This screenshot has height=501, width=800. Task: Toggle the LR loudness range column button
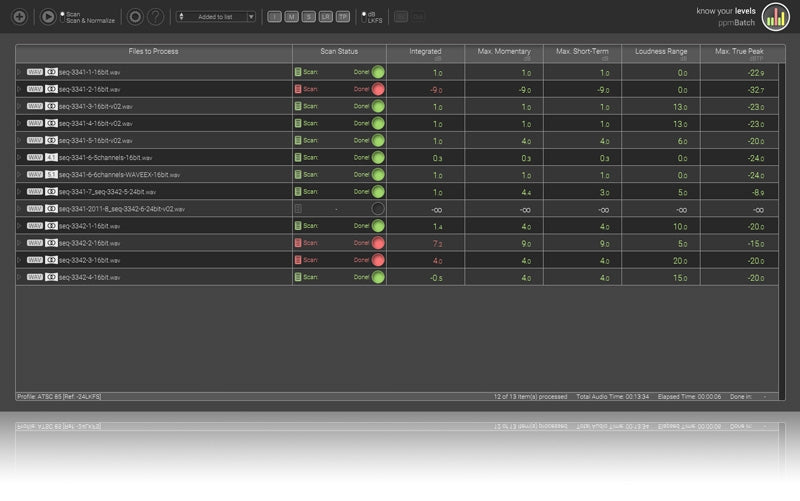coord(326,17)
